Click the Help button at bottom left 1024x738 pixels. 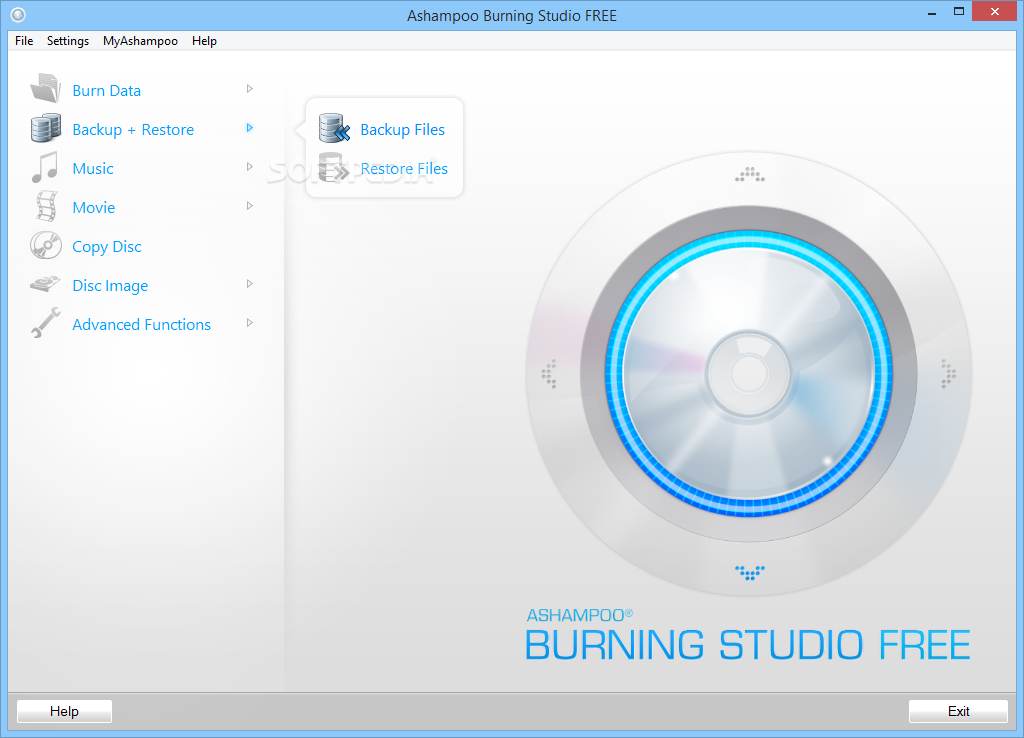click(64, 711)
